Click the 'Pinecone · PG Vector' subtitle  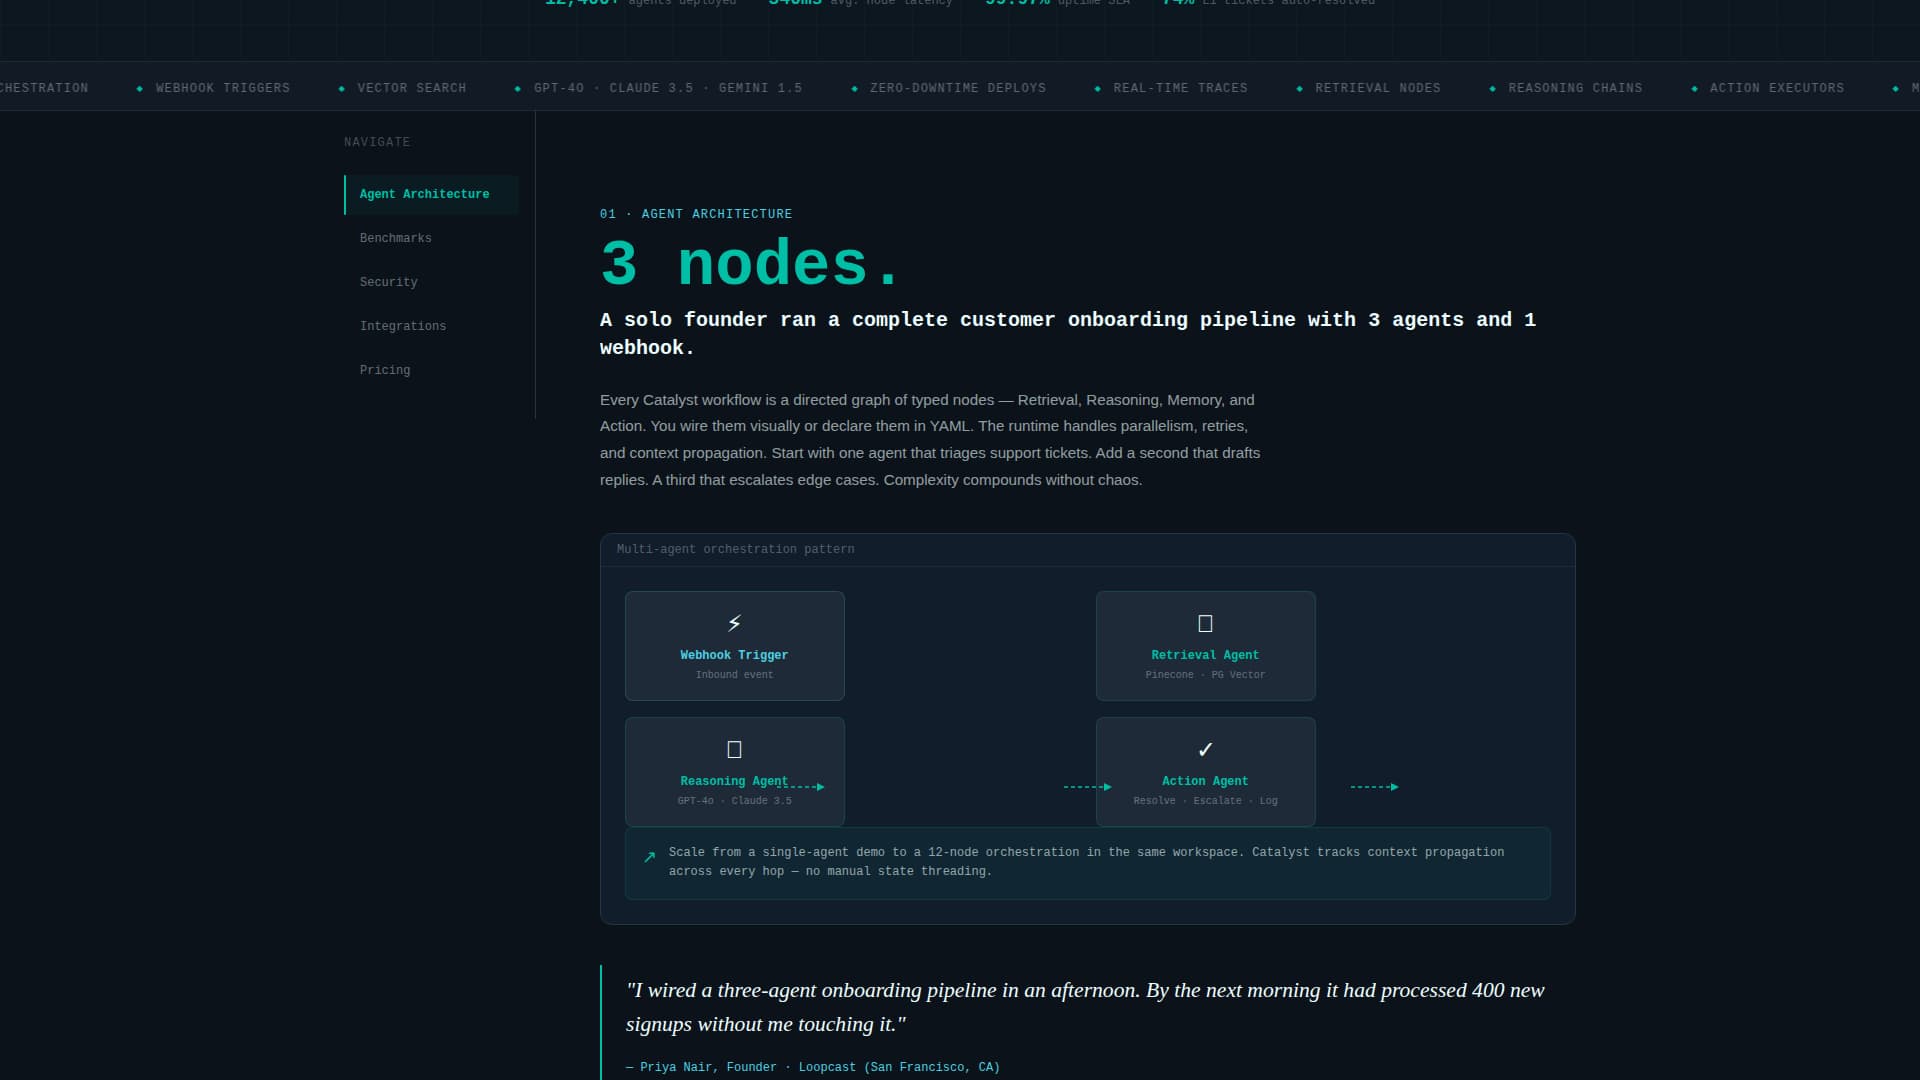pos(1205,675)
